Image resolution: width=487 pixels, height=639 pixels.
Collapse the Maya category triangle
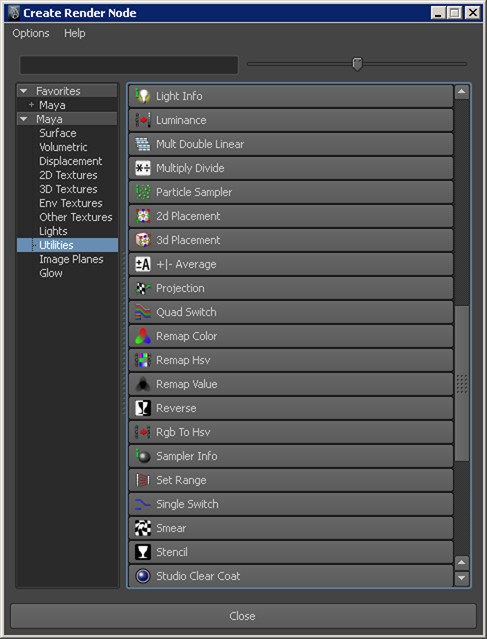[24, 119]
